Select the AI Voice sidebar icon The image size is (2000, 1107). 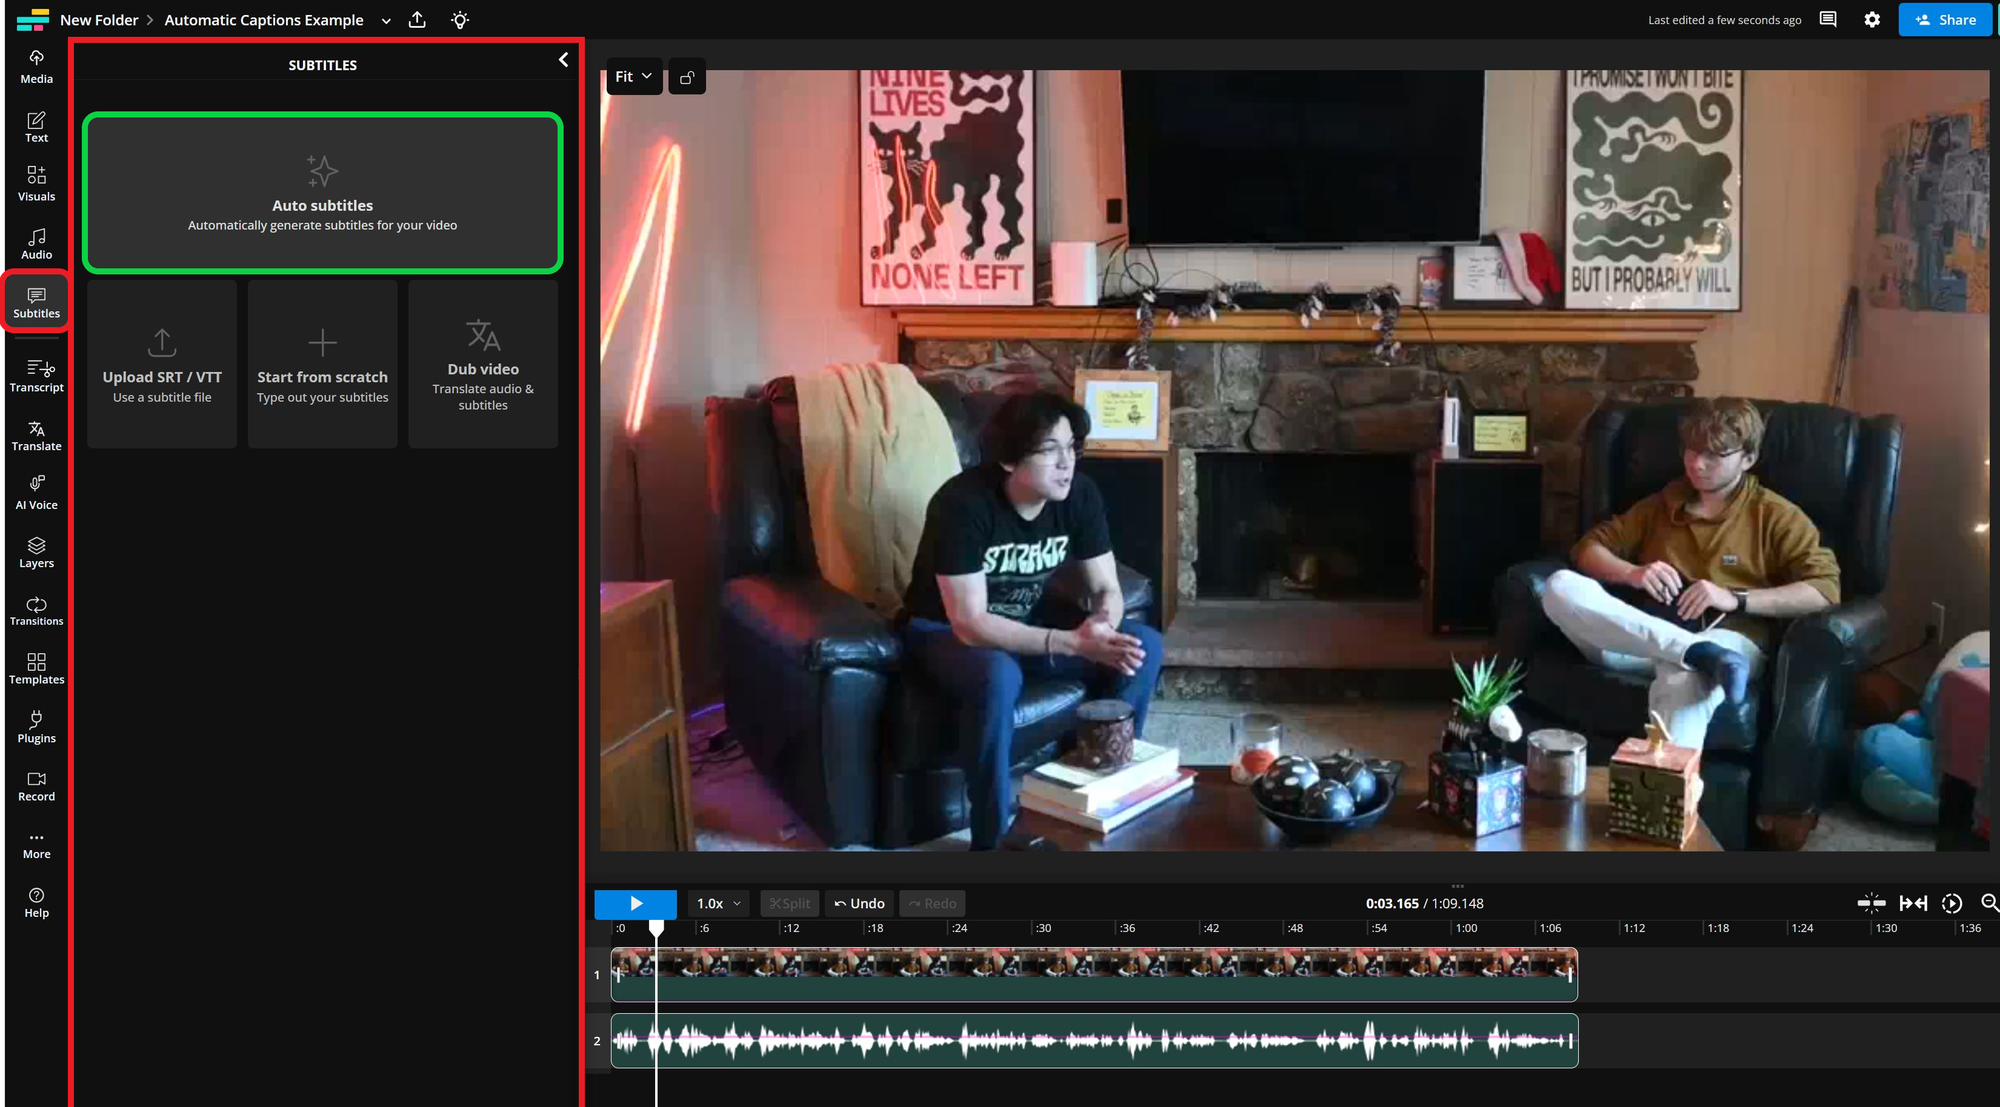[x=36, y=493]
